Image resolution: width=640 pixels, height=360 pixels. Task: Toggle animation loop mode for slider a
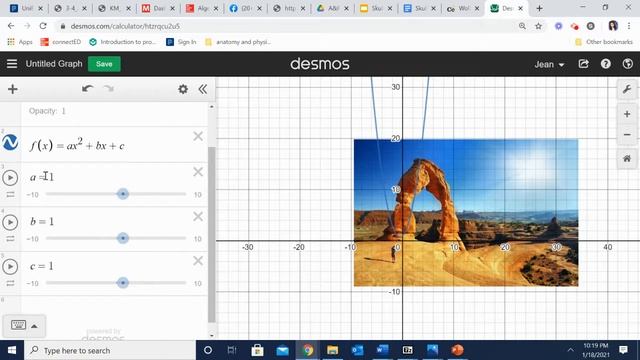pyautogui.click(x=10, y=195)
